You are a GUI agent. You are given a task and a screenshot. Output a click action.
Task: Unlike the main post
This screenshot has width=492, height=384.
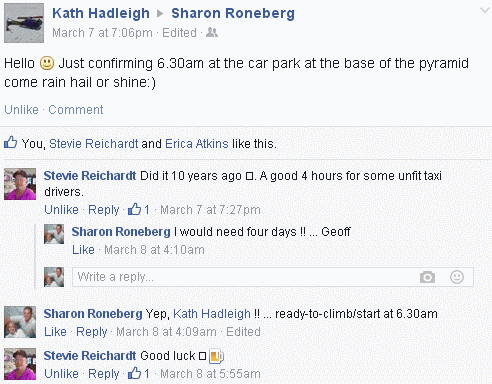pos(21,110)
